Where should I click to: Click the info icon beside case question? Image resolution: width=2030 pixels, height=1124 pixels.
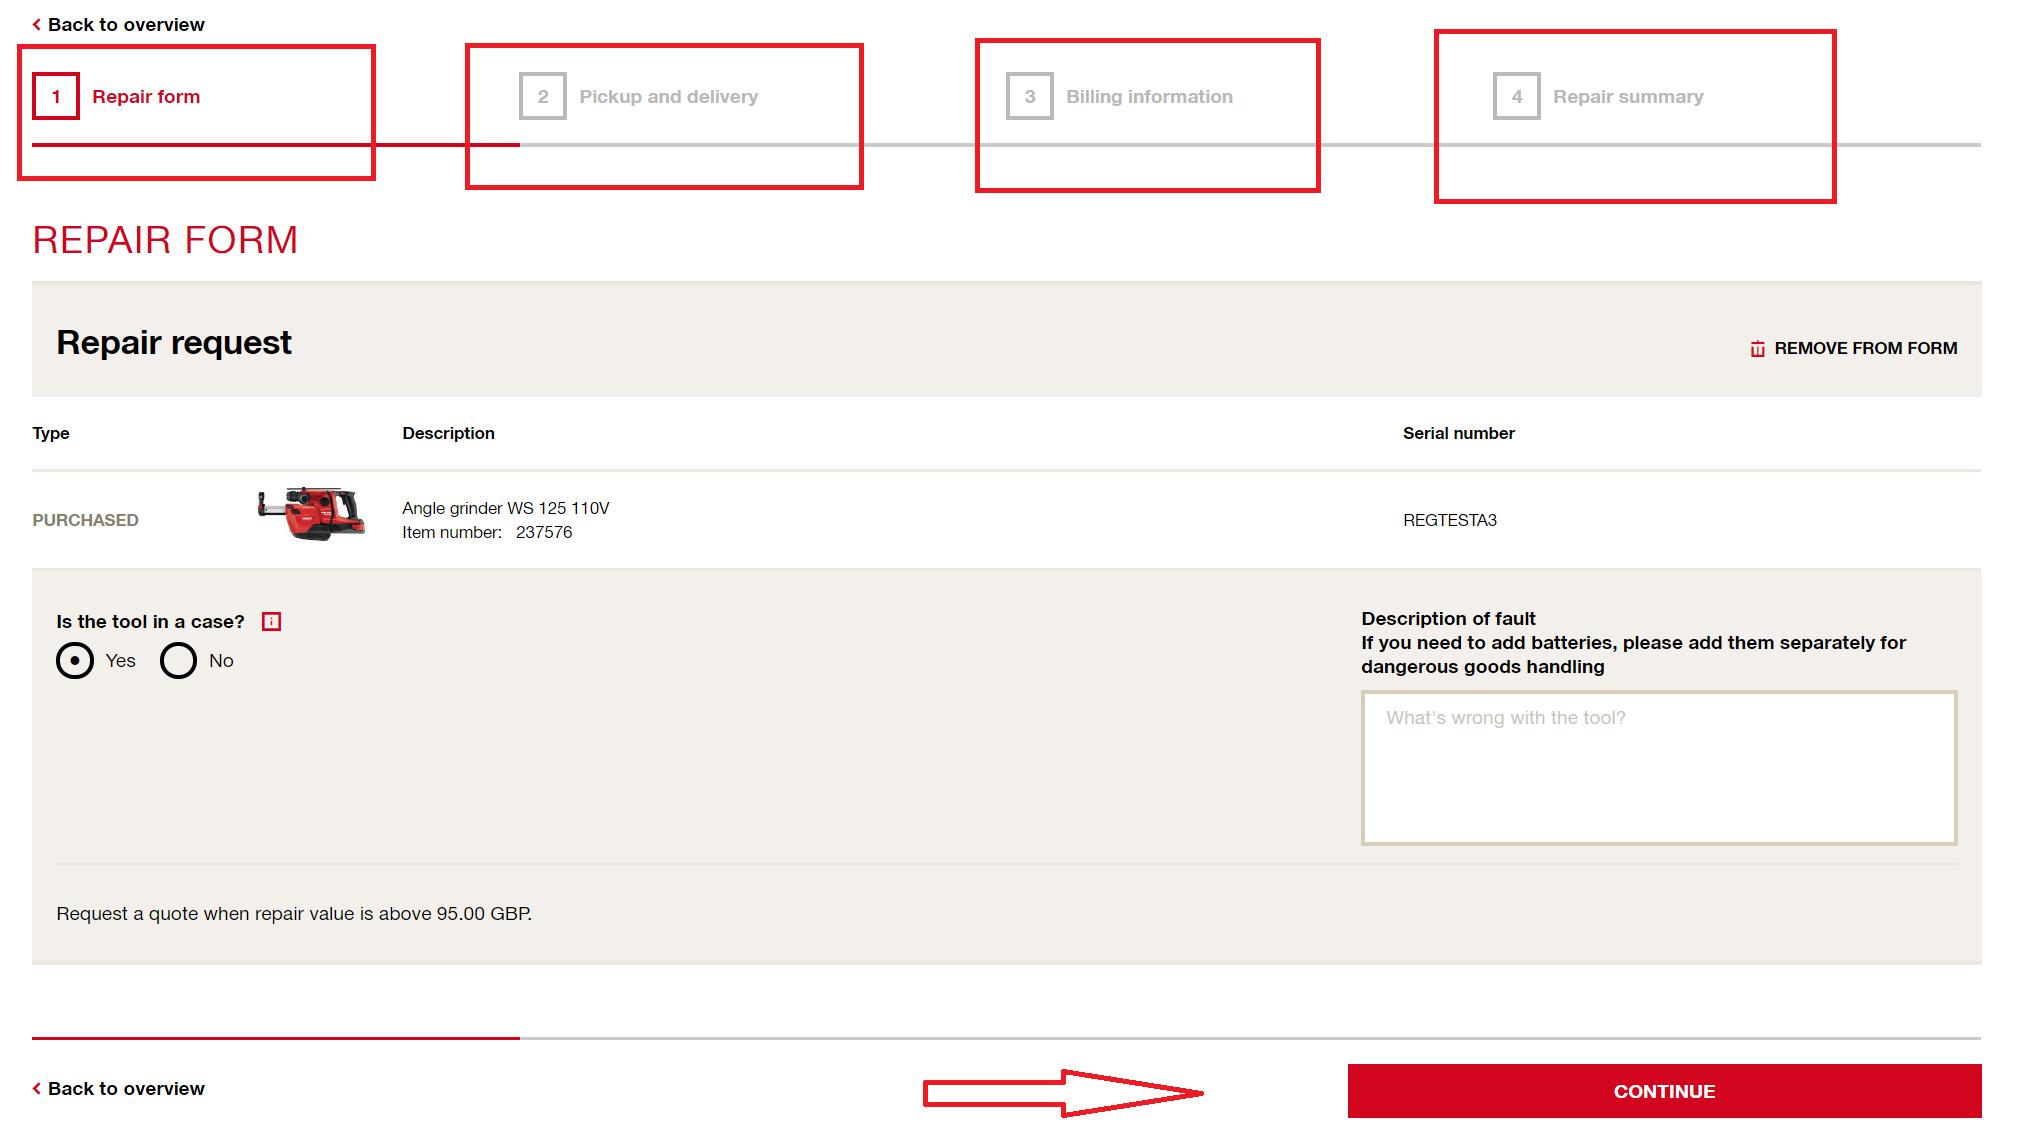pyautogui.click(x=271, y=622)
